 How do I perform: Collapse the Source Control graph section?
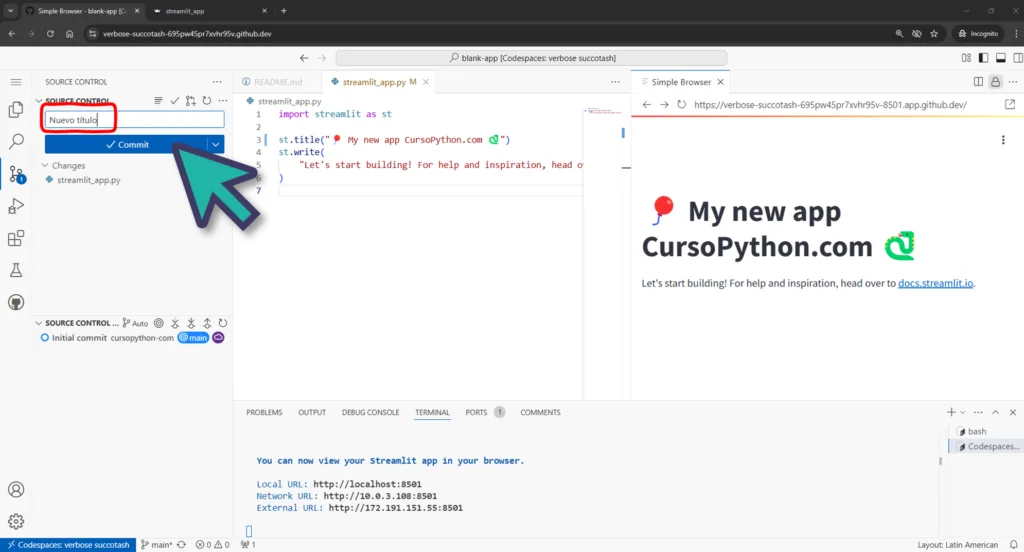pyautogui.click(x=39, y=323)
